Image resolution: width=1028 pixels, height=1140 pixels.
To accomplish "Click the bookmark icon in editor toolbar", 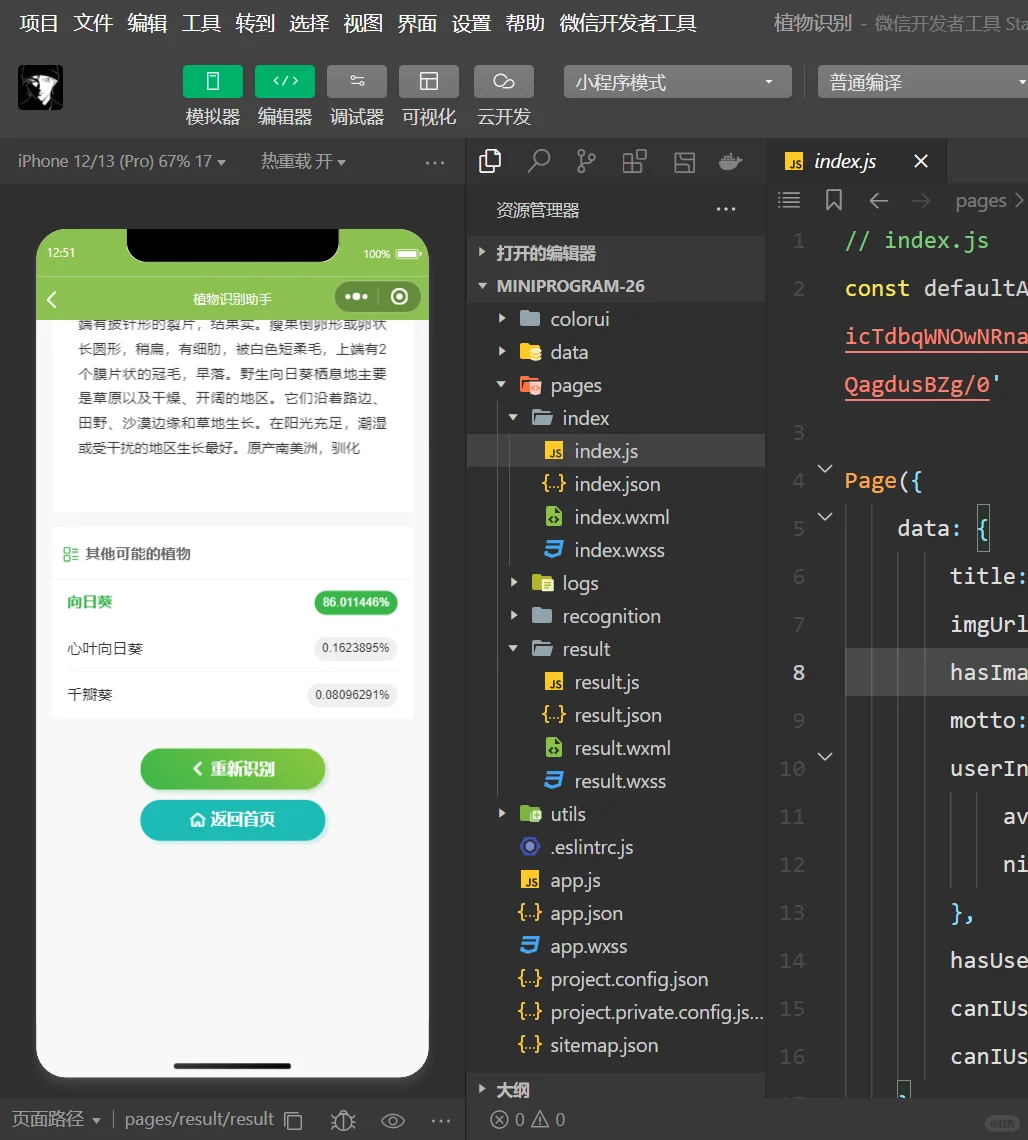I will pos(834,200).
